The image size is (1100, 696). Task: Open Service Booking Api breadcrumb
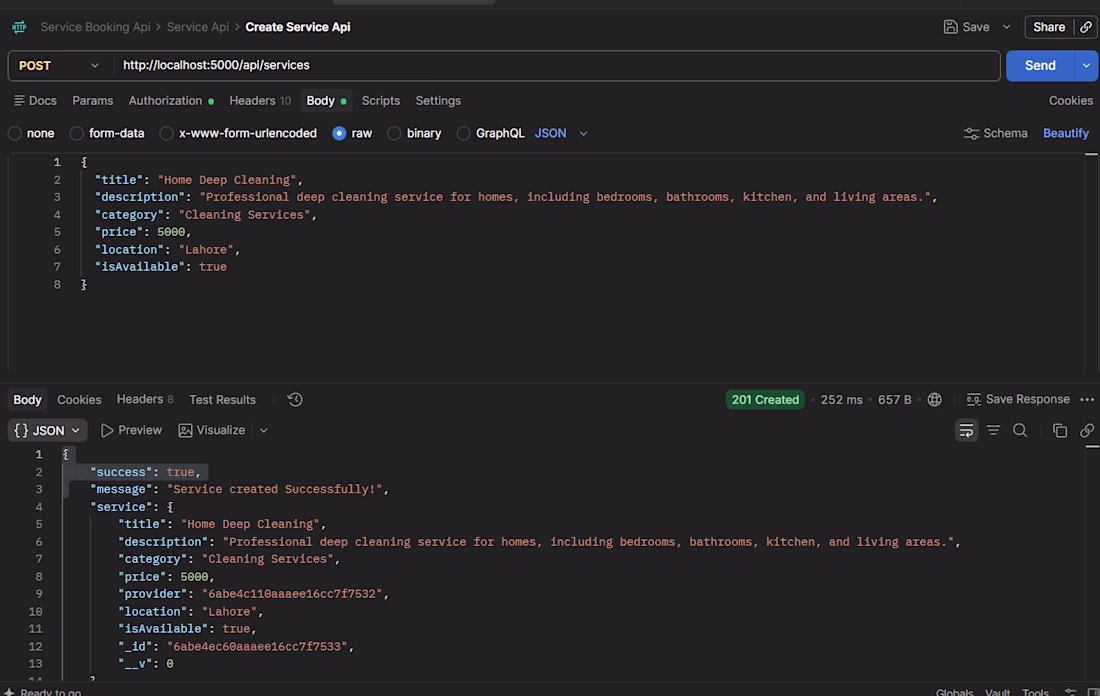click(x=95, y=27)
